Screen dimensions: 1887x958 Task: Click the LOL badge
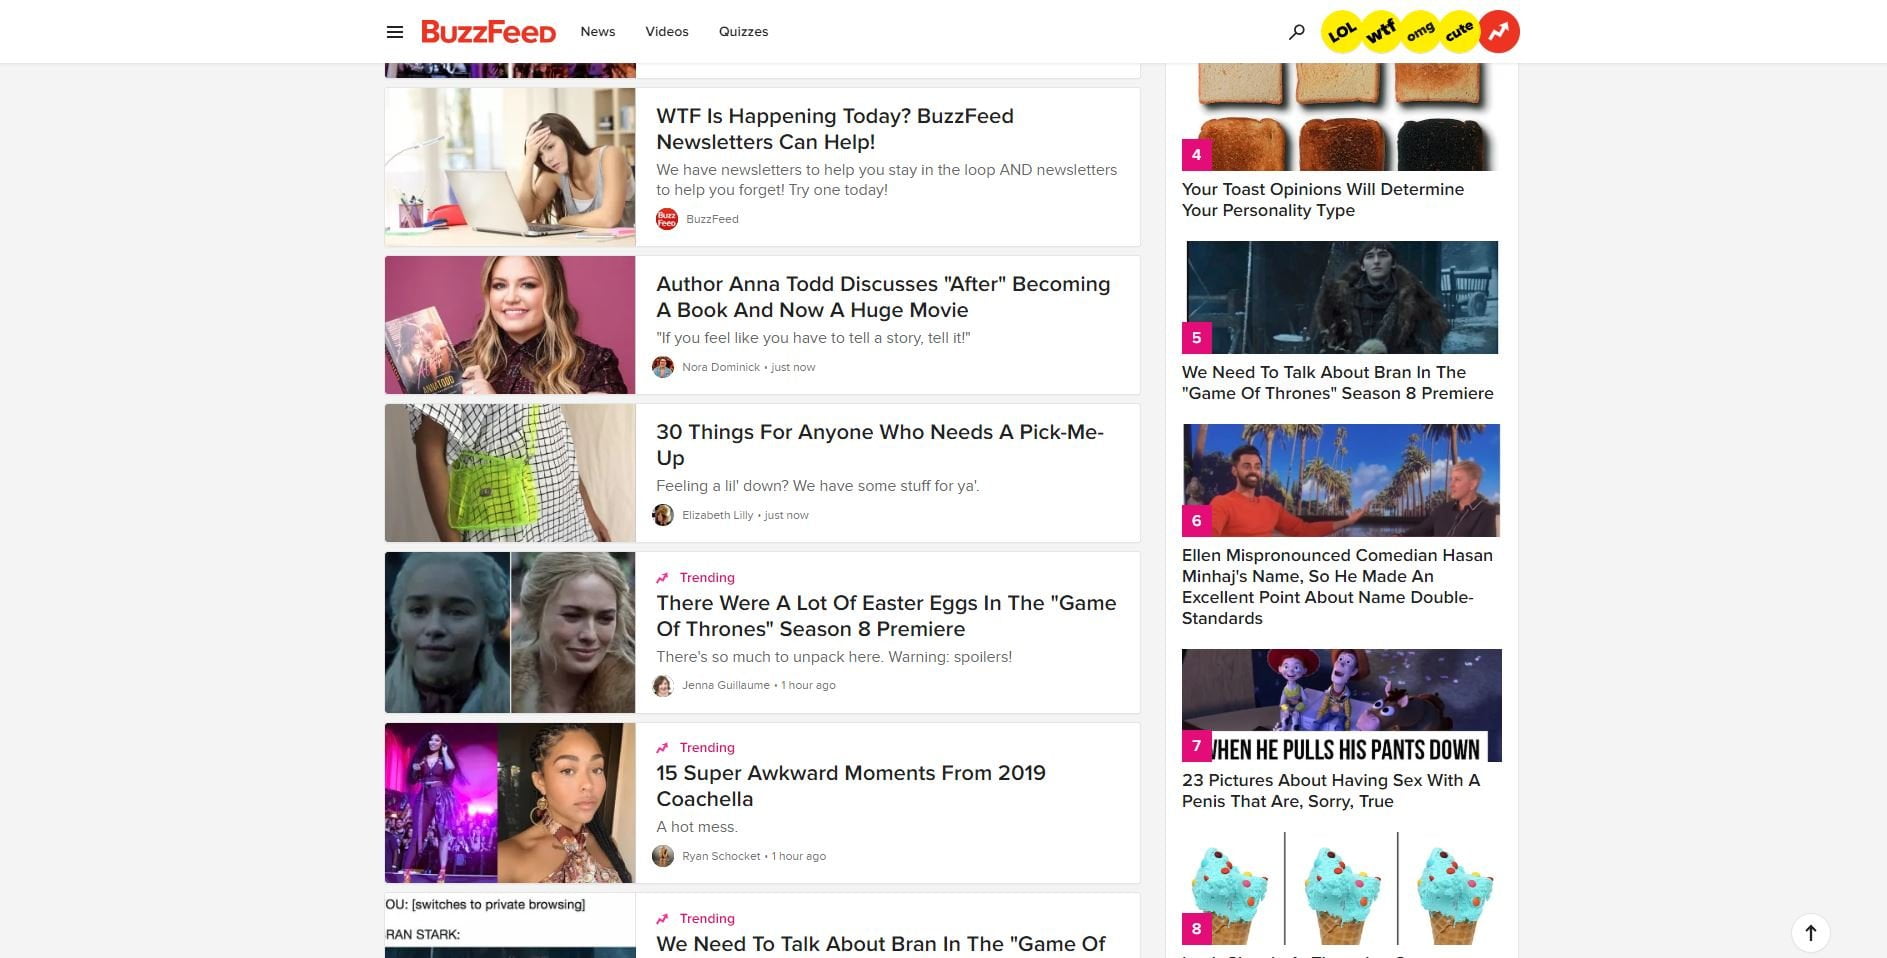(1342, 32)
